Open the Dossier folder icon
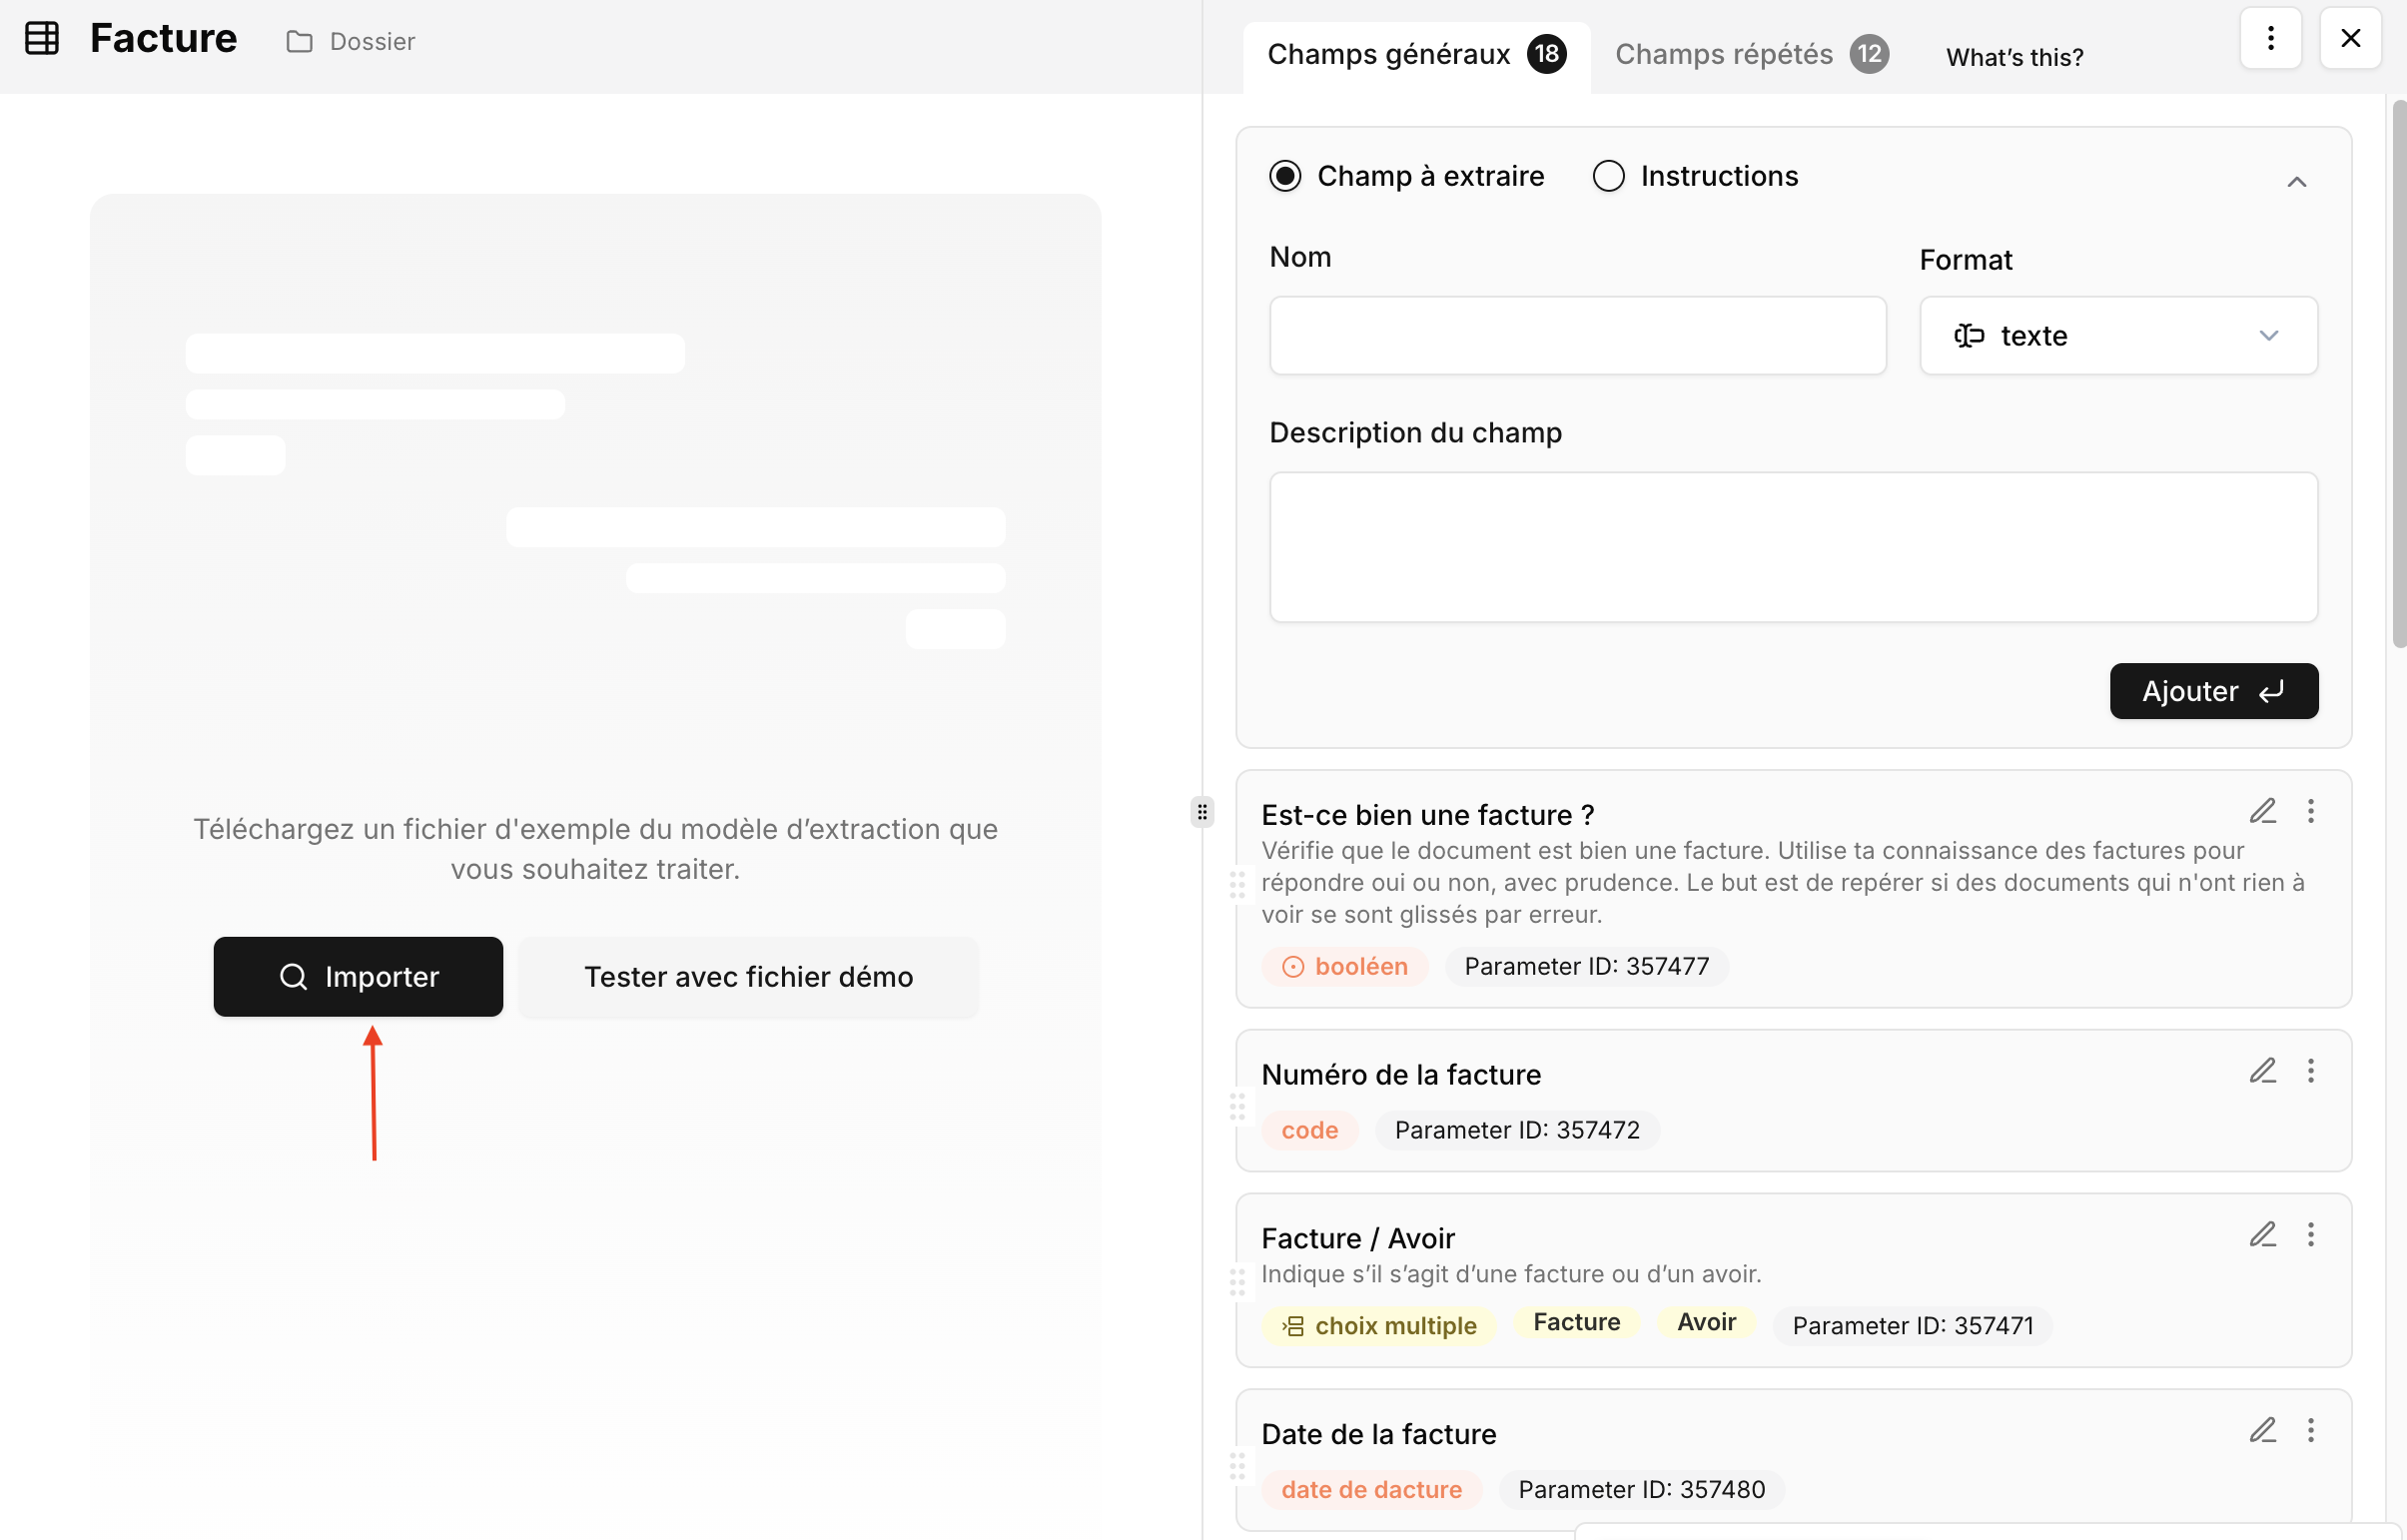Image resolution: width=2407 pixels, height=1540 pixels. tap(299, 42)
